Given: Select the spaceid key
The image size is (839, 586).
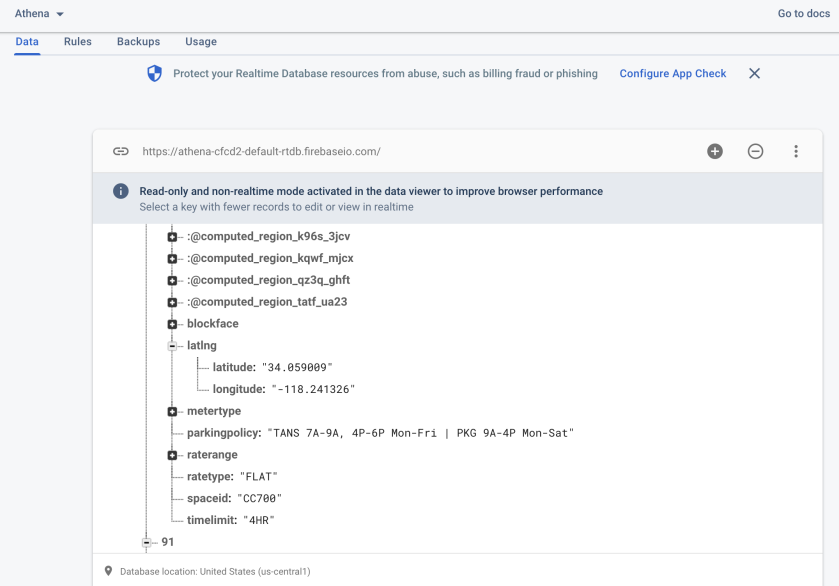Looking at the screenshot, I should click(209, 499).
